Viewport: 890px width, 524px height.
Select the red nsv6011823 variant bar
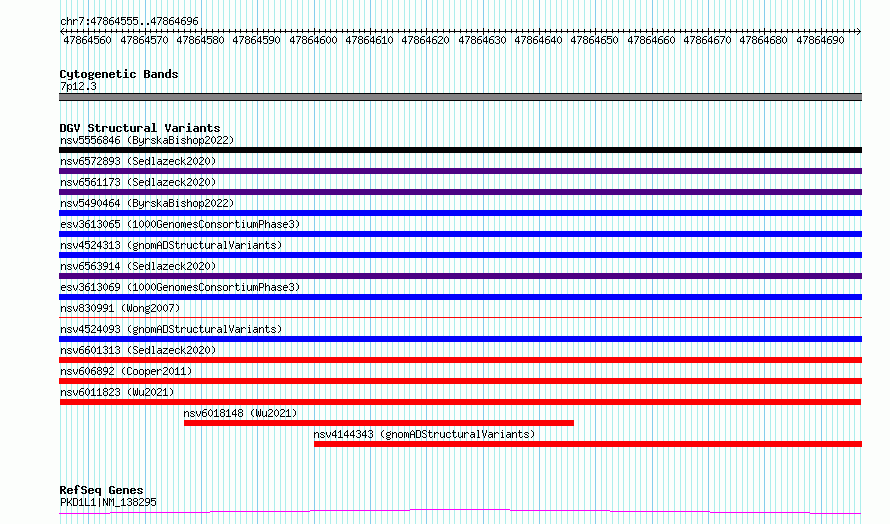coord(460,402)
